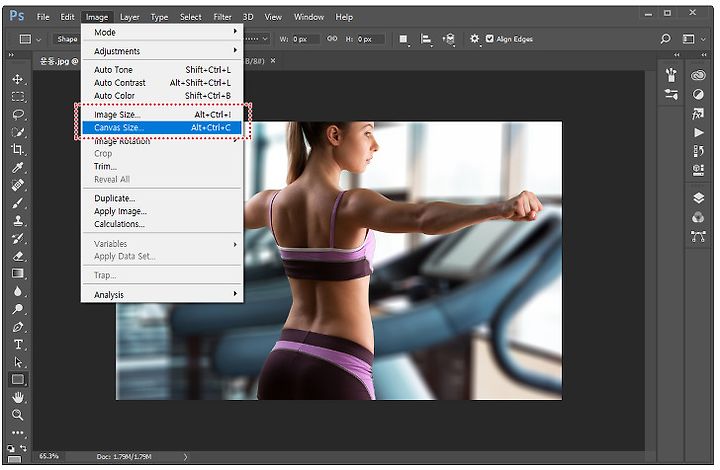
Task: Select the Crop tool
Action: point(17,149)
